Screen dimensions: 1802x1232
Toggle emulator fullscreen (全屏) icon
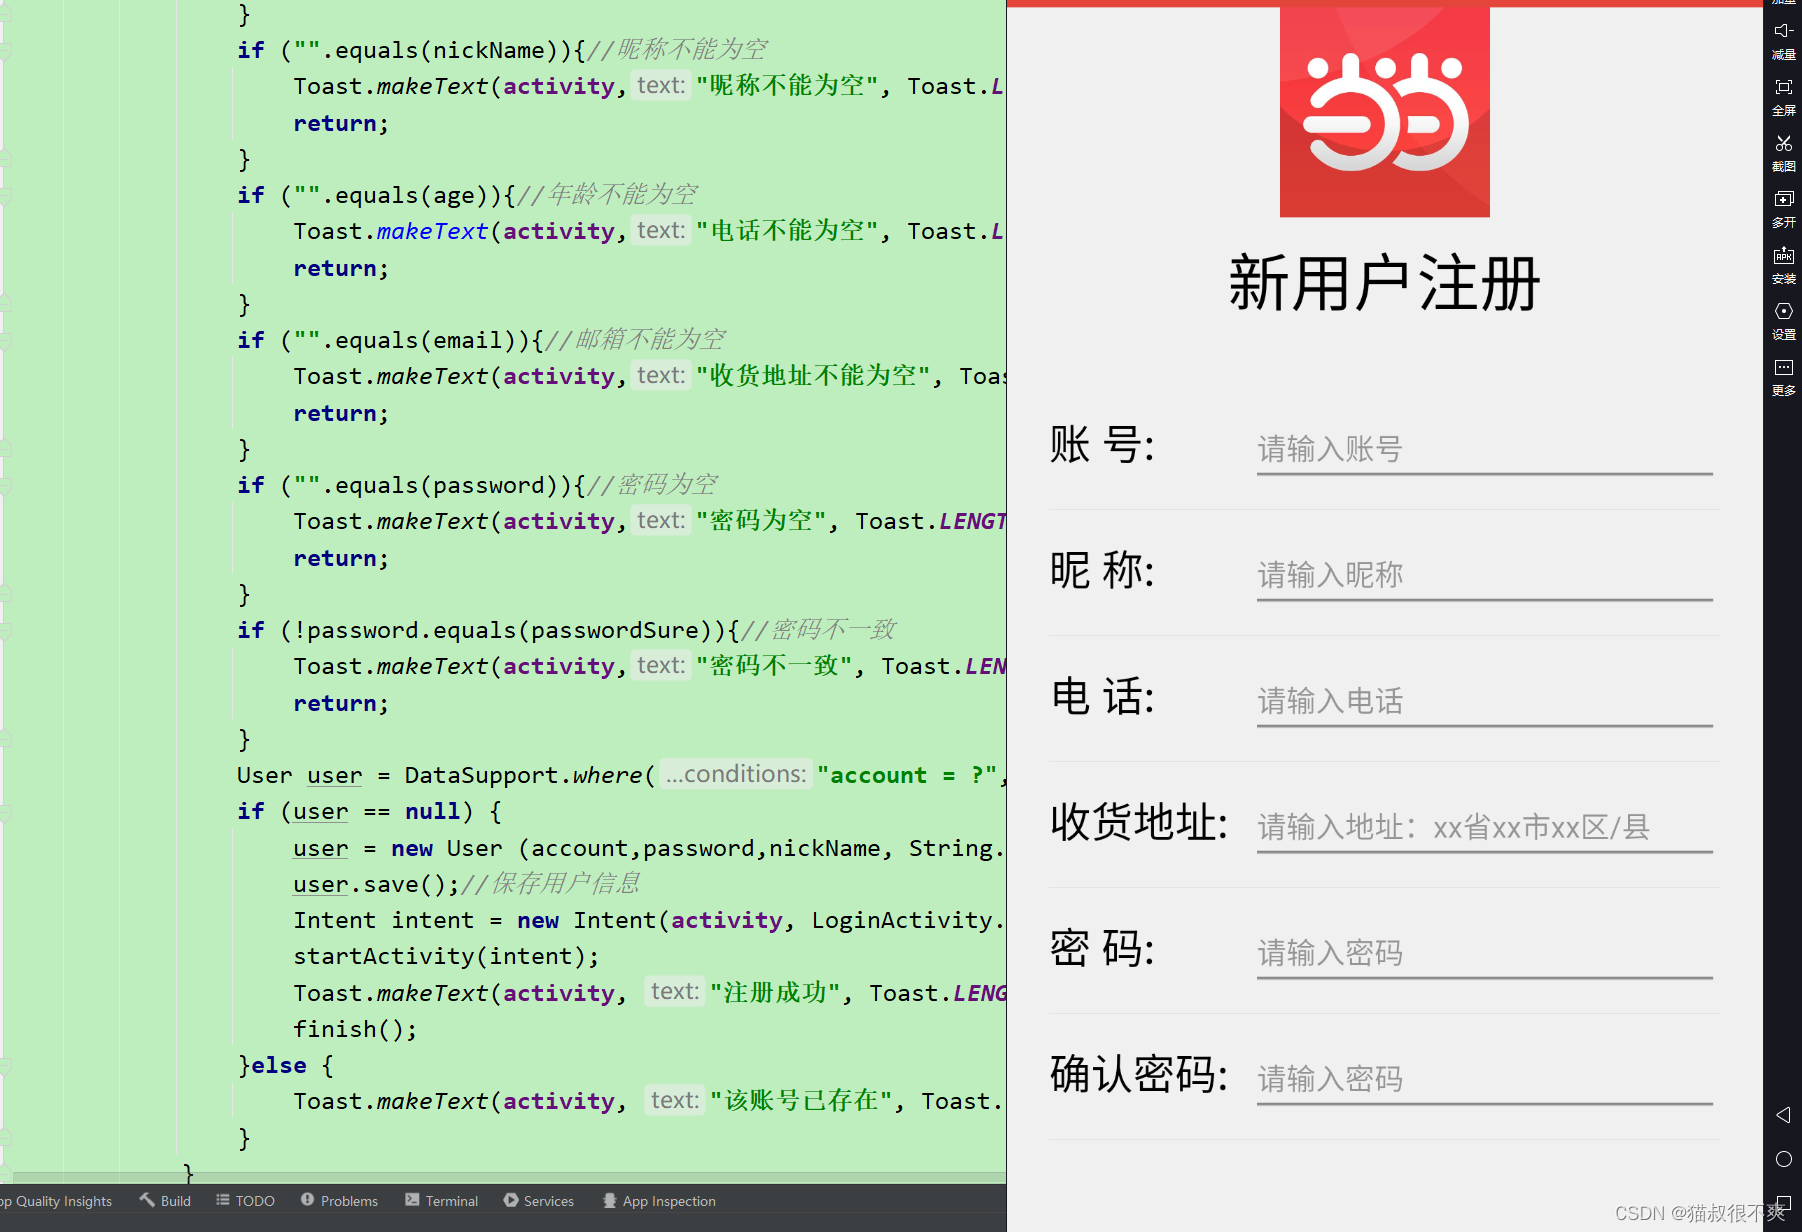1783,87
